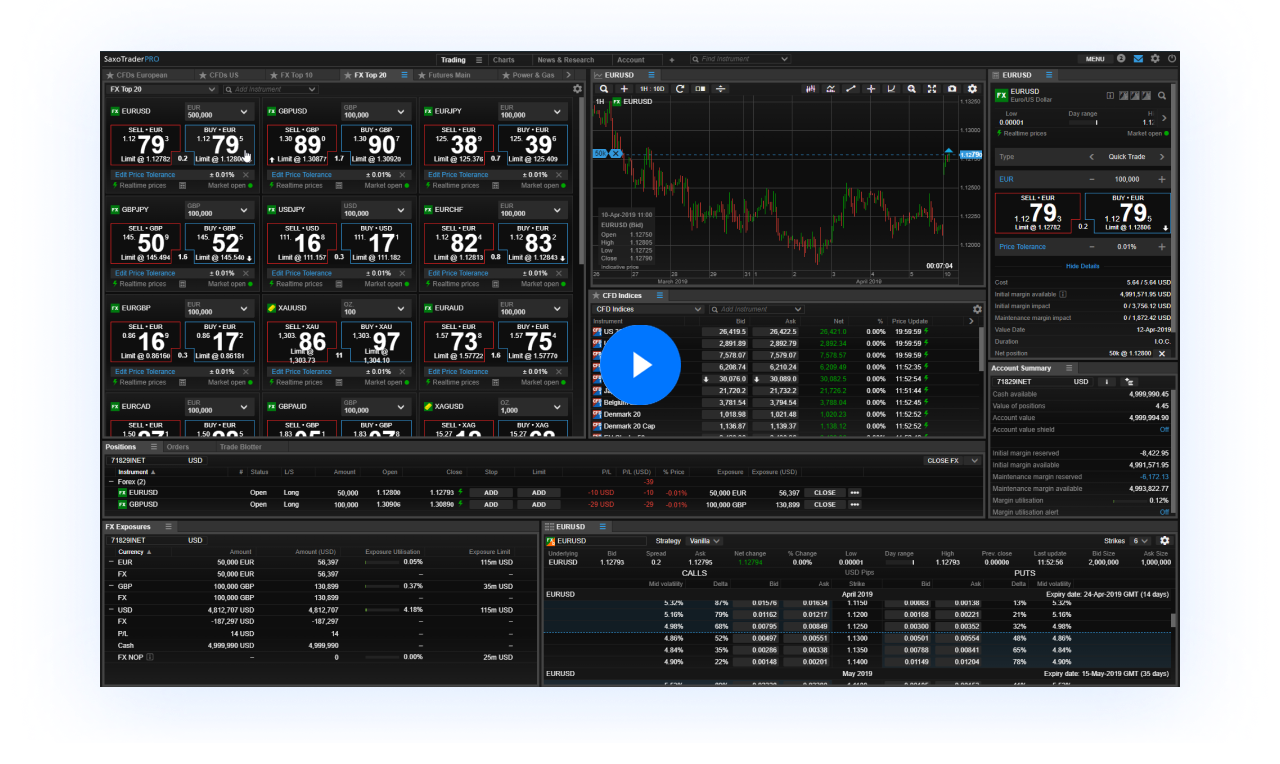Switch to Futures Main watchlist tab
Viewport: 1280px width, 764px height.
coord(444,75)
